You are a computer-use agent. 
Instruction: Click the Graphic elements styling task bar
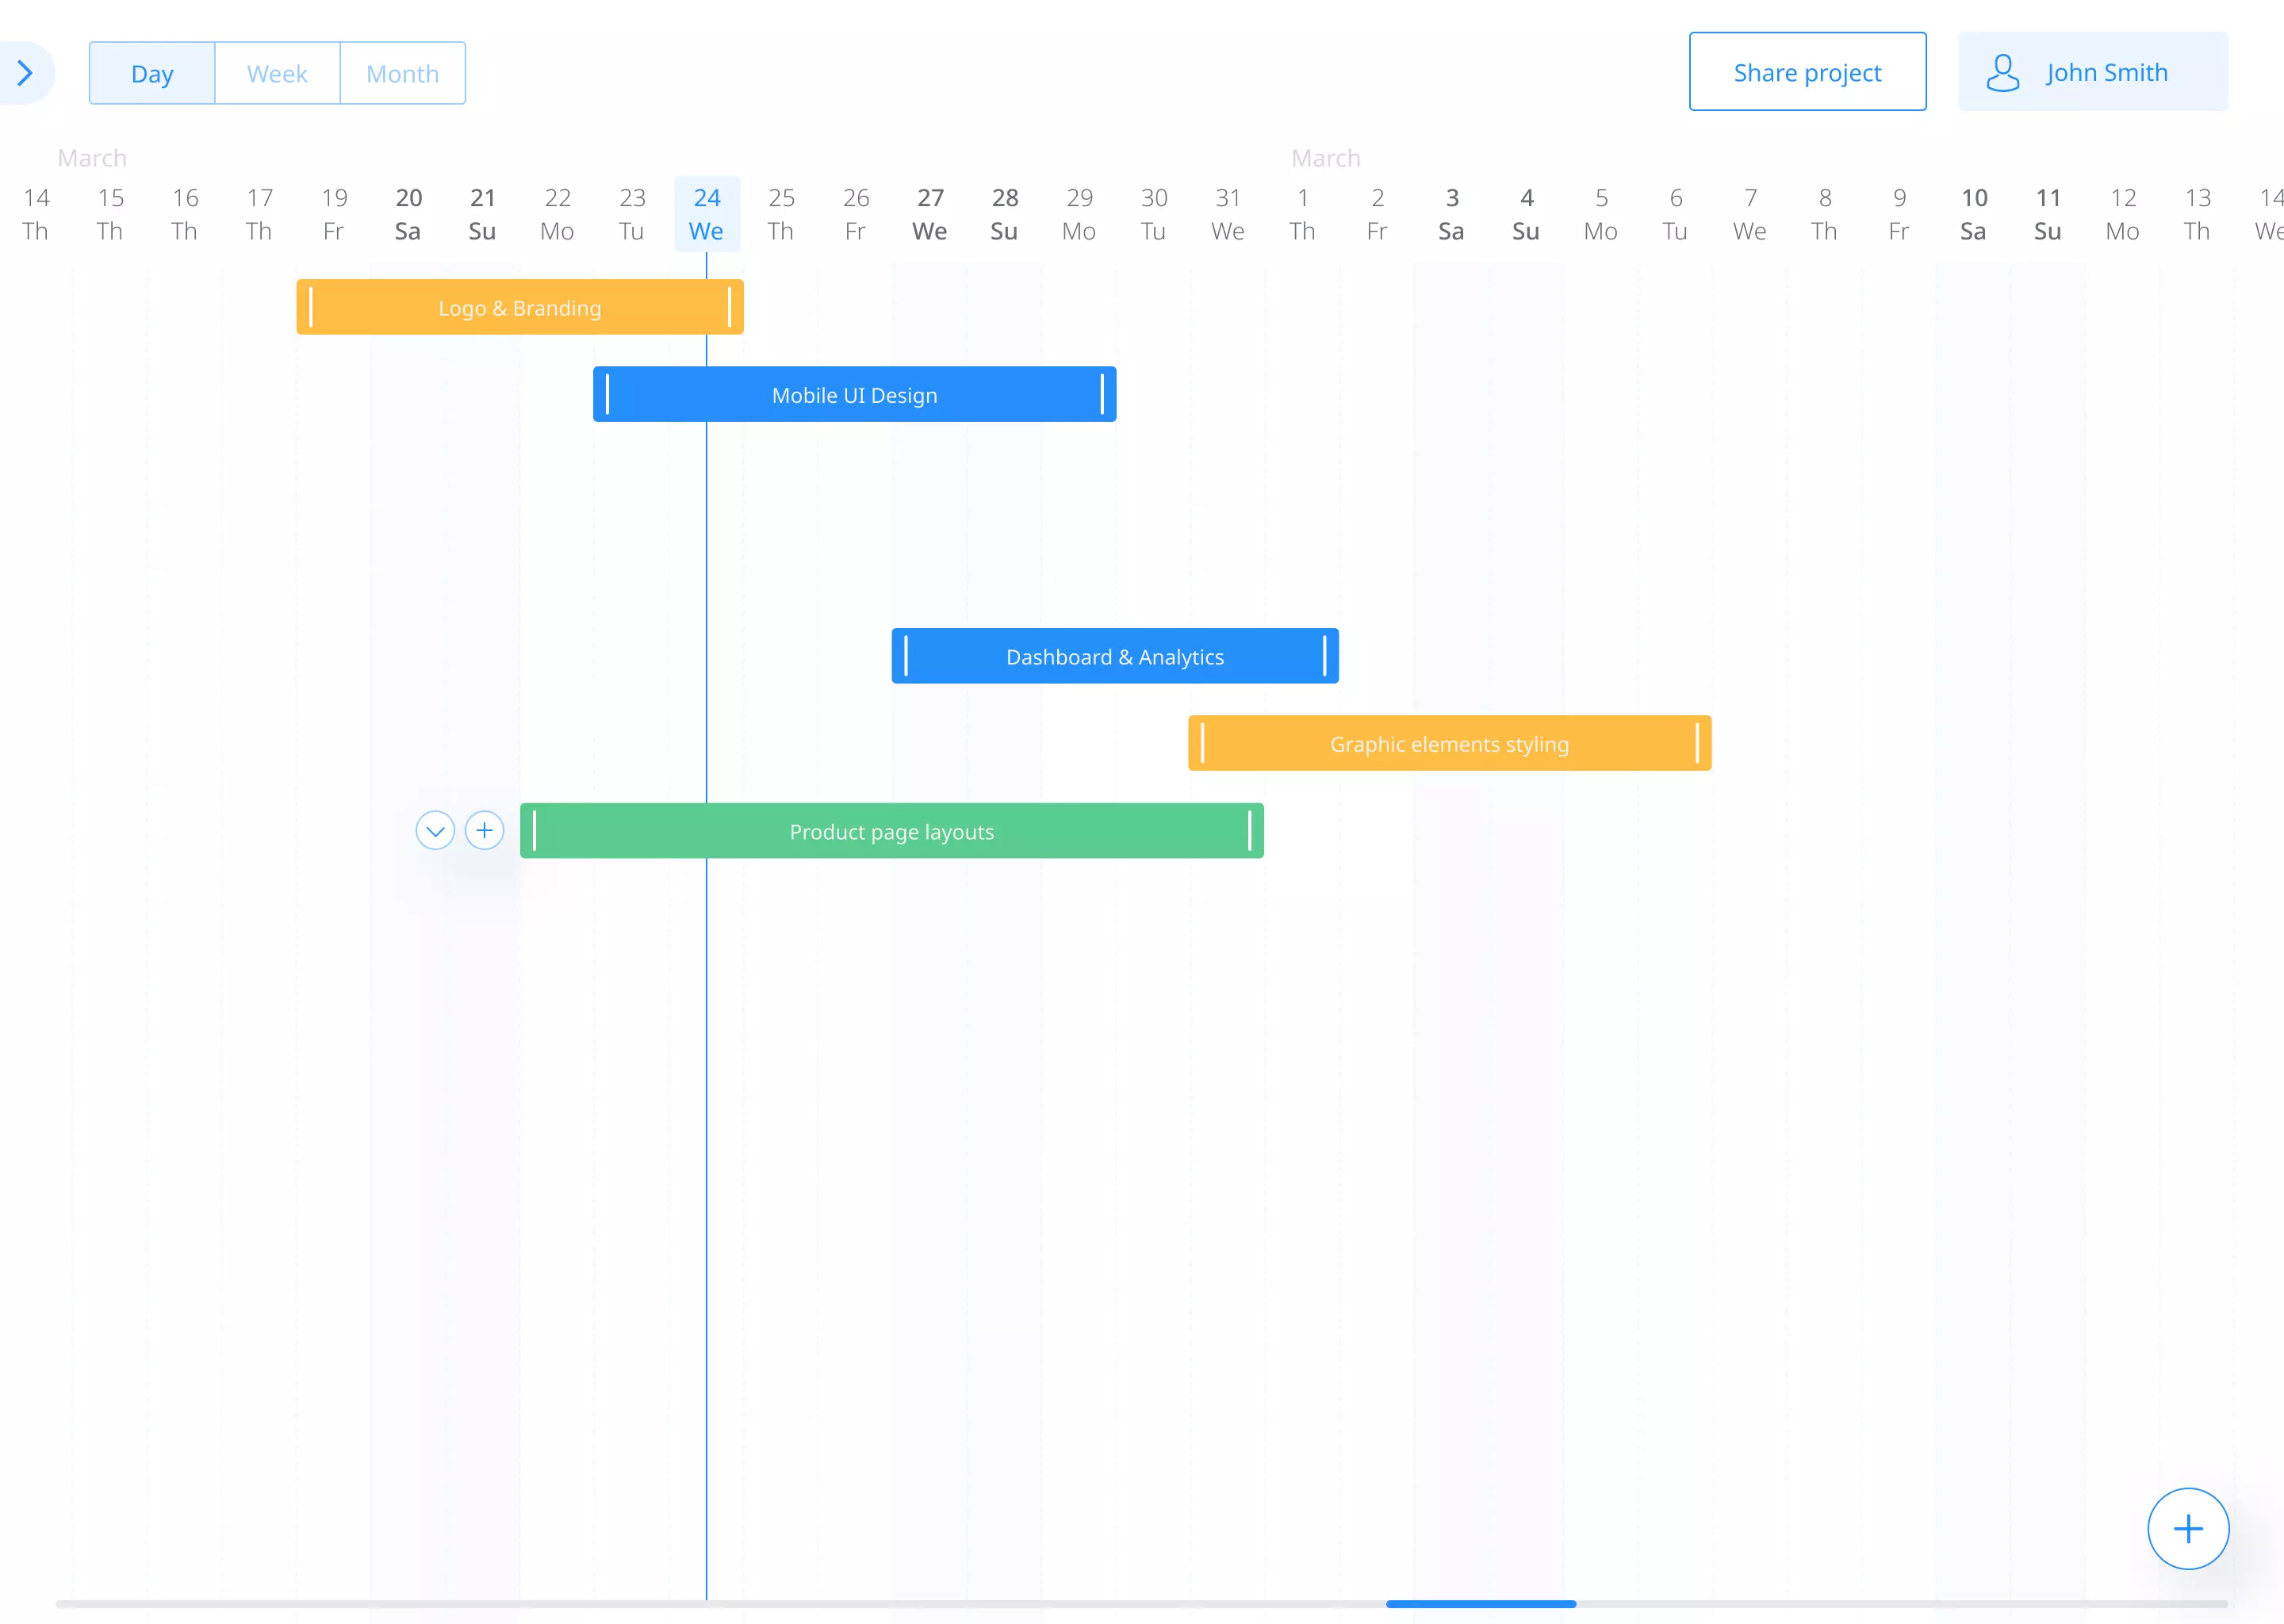pyautogui.click(x=1448, y=743)
